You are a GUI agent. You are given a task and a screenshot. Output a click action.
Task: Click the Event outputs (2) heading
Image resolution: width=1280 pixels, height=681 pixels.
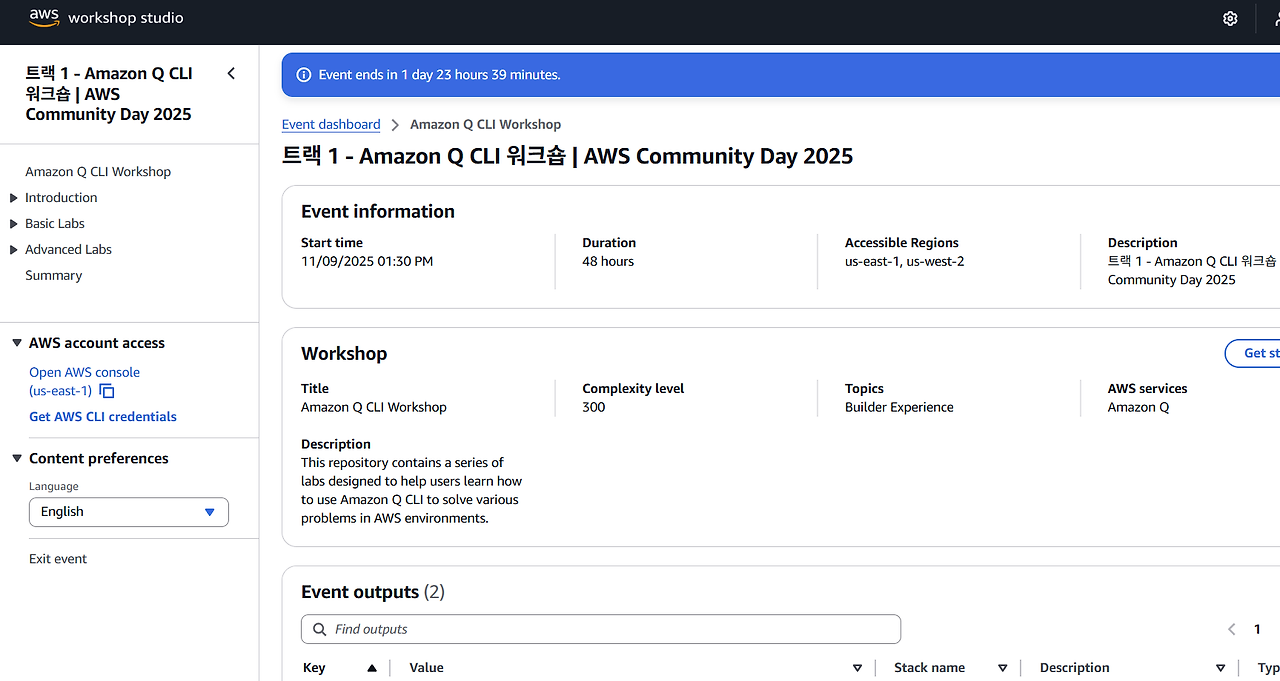[373, 592]
